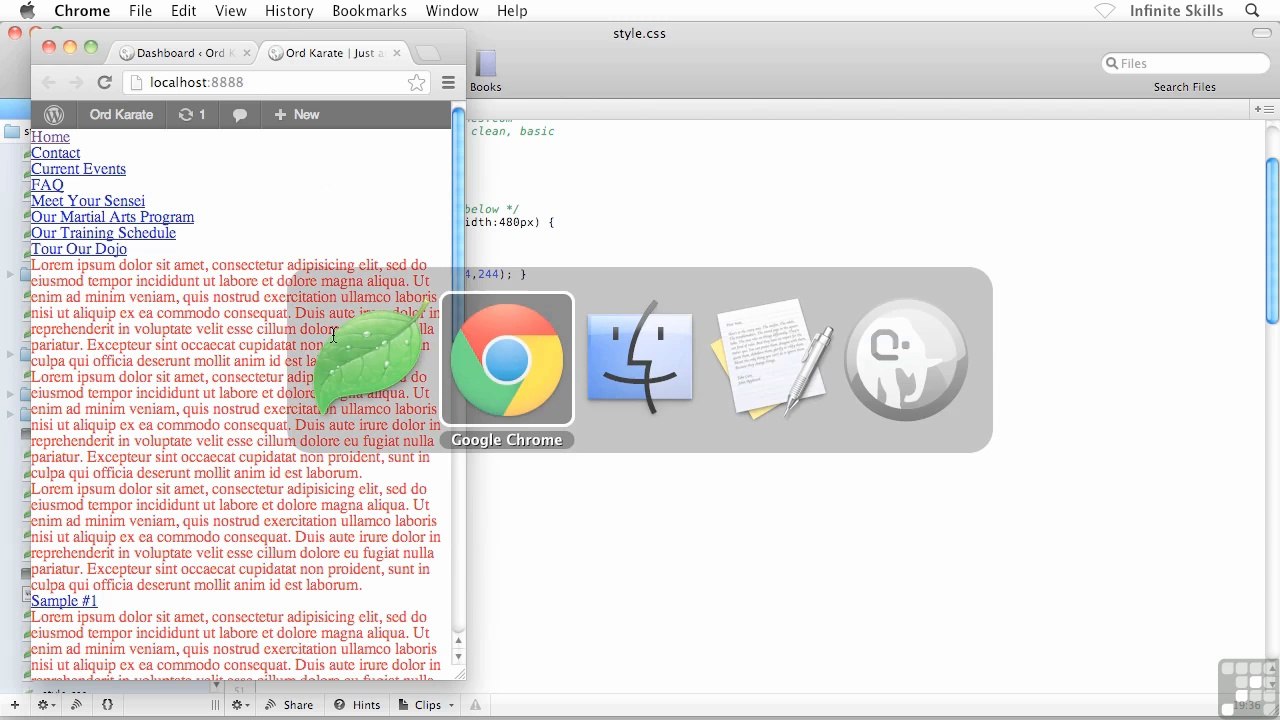Close the Ord Karate Chrome tab
This screenshot has height=720, width=1280.
tap(397, 53)
